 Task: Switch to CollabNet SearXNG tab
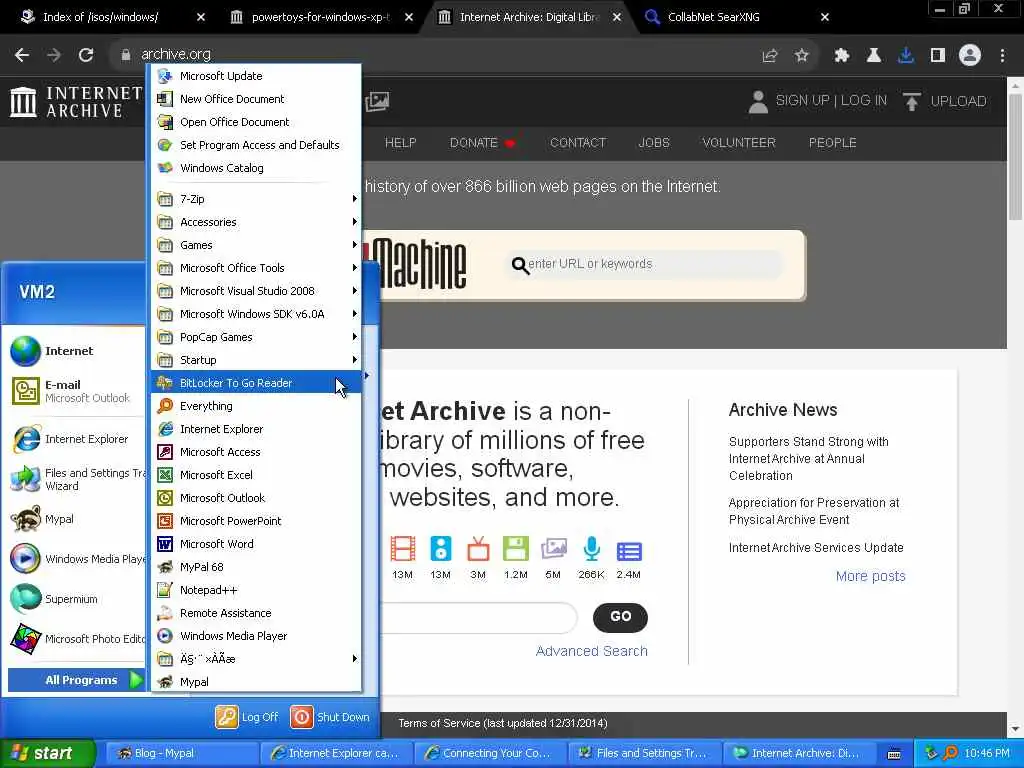(x=713, y=17)
